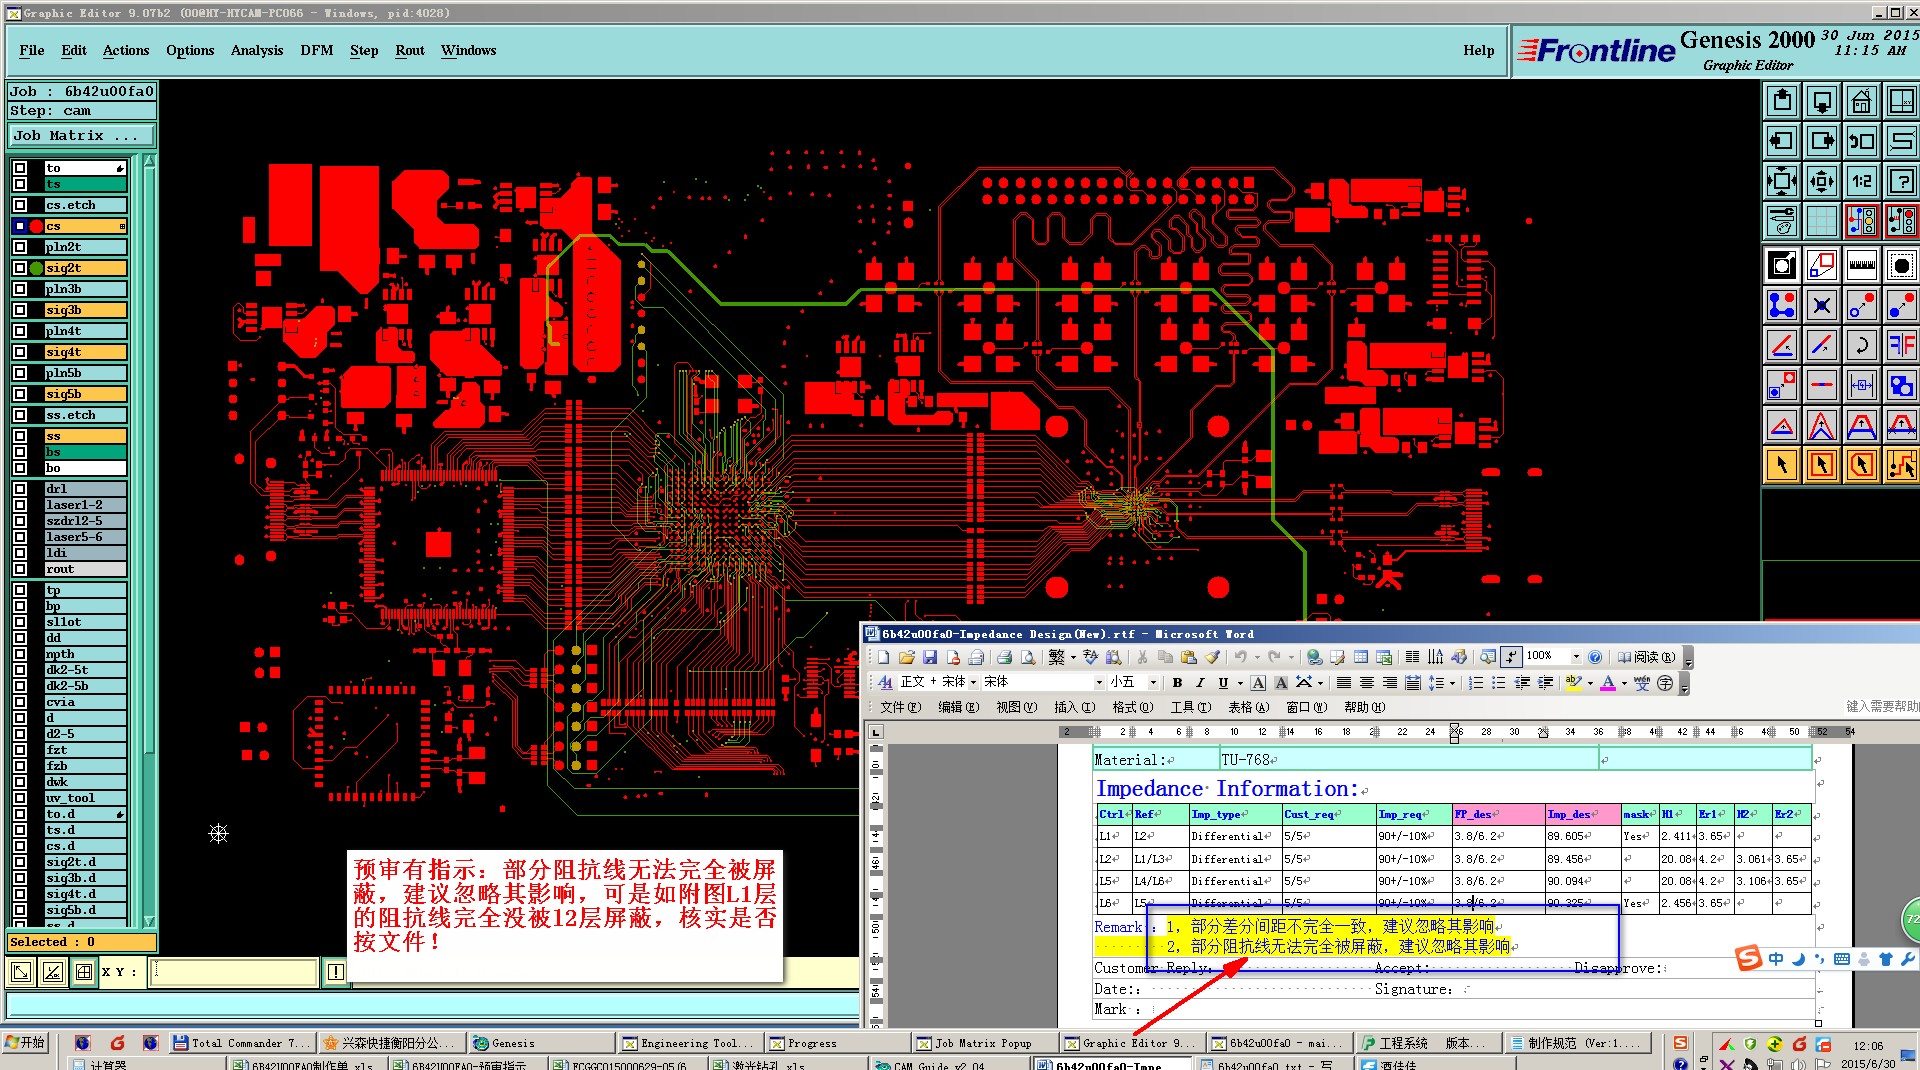Toggle the checkbox for layer sig2t
The width and height of the screenshot is (1920, 1070).
(20, 268)
